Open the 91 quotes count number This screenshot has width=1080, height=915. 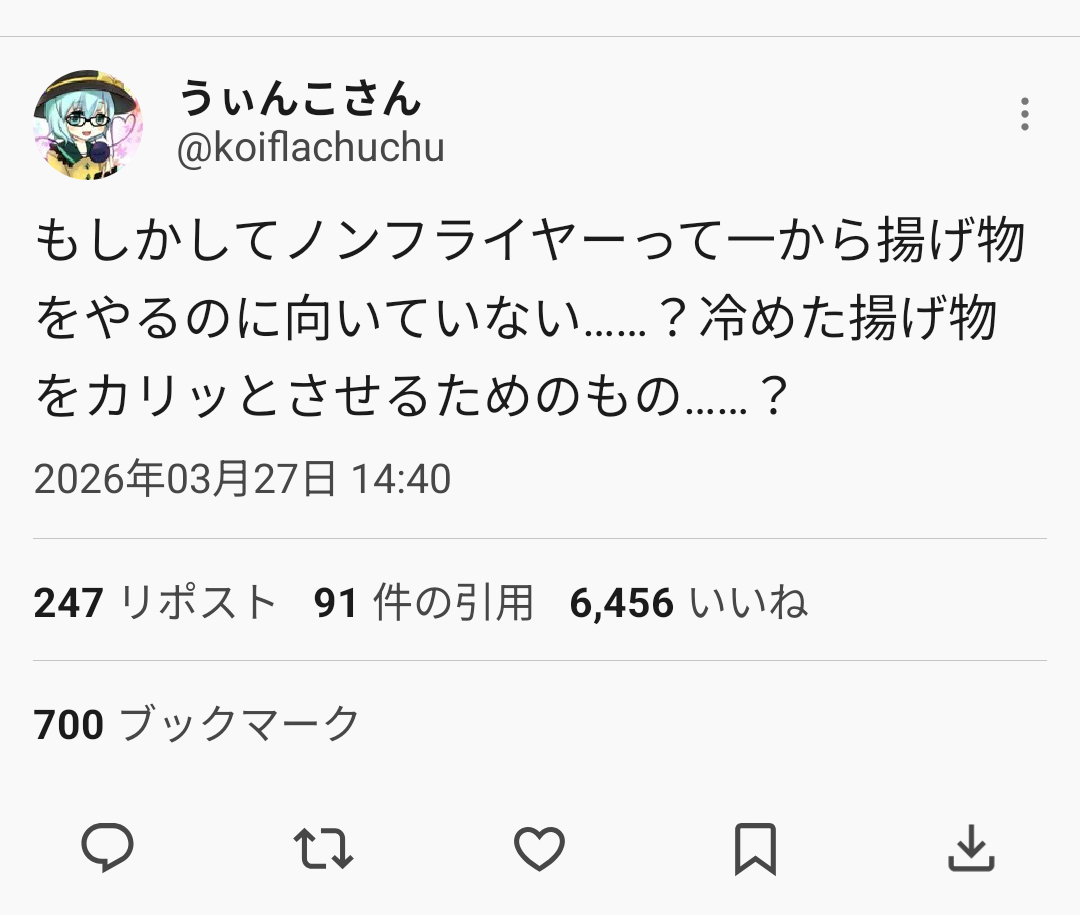(x=336, y=603)
